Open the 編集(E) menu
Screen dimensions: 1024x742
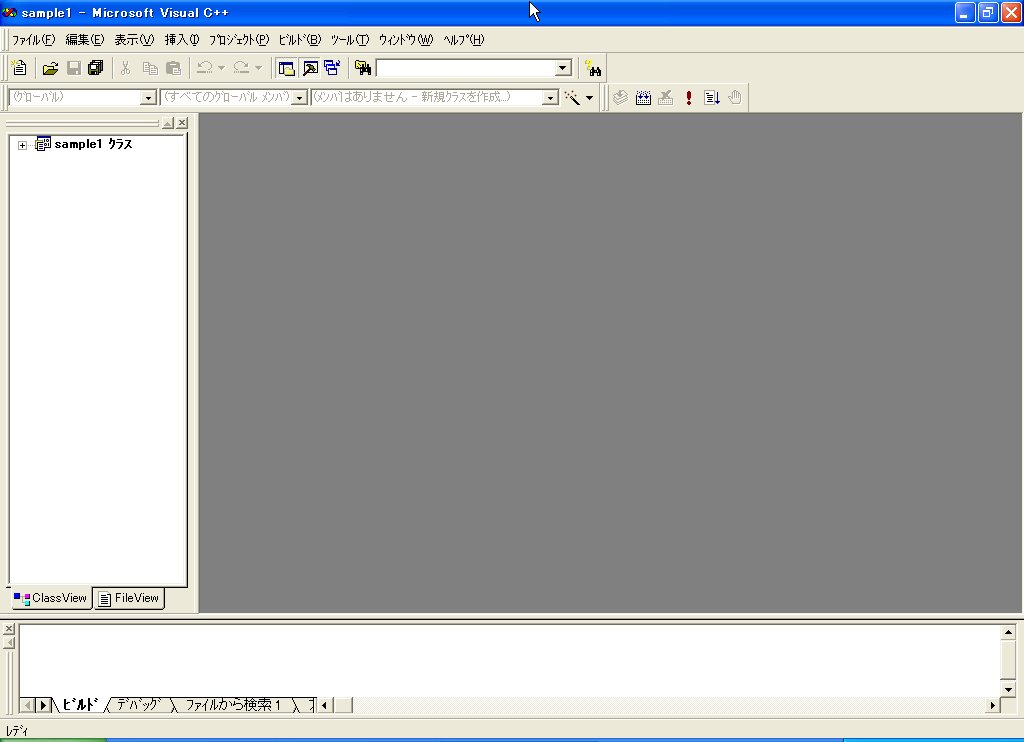[x=85, y=40]
